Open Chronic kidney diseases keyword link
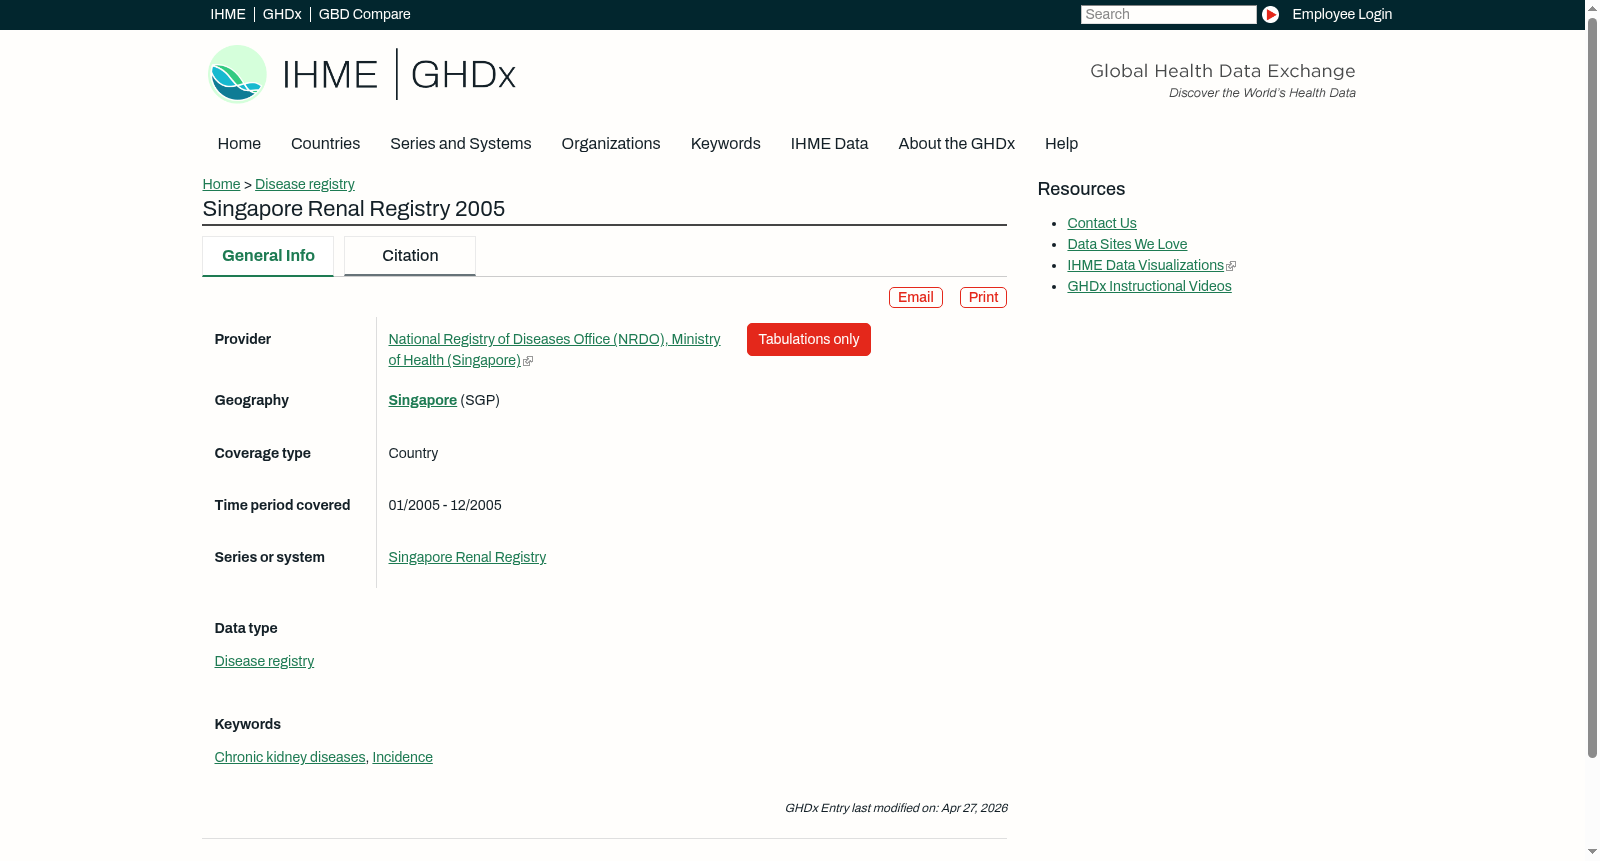Image resolution: width=1600 pixels, height=861 pixels. point(290,758)
